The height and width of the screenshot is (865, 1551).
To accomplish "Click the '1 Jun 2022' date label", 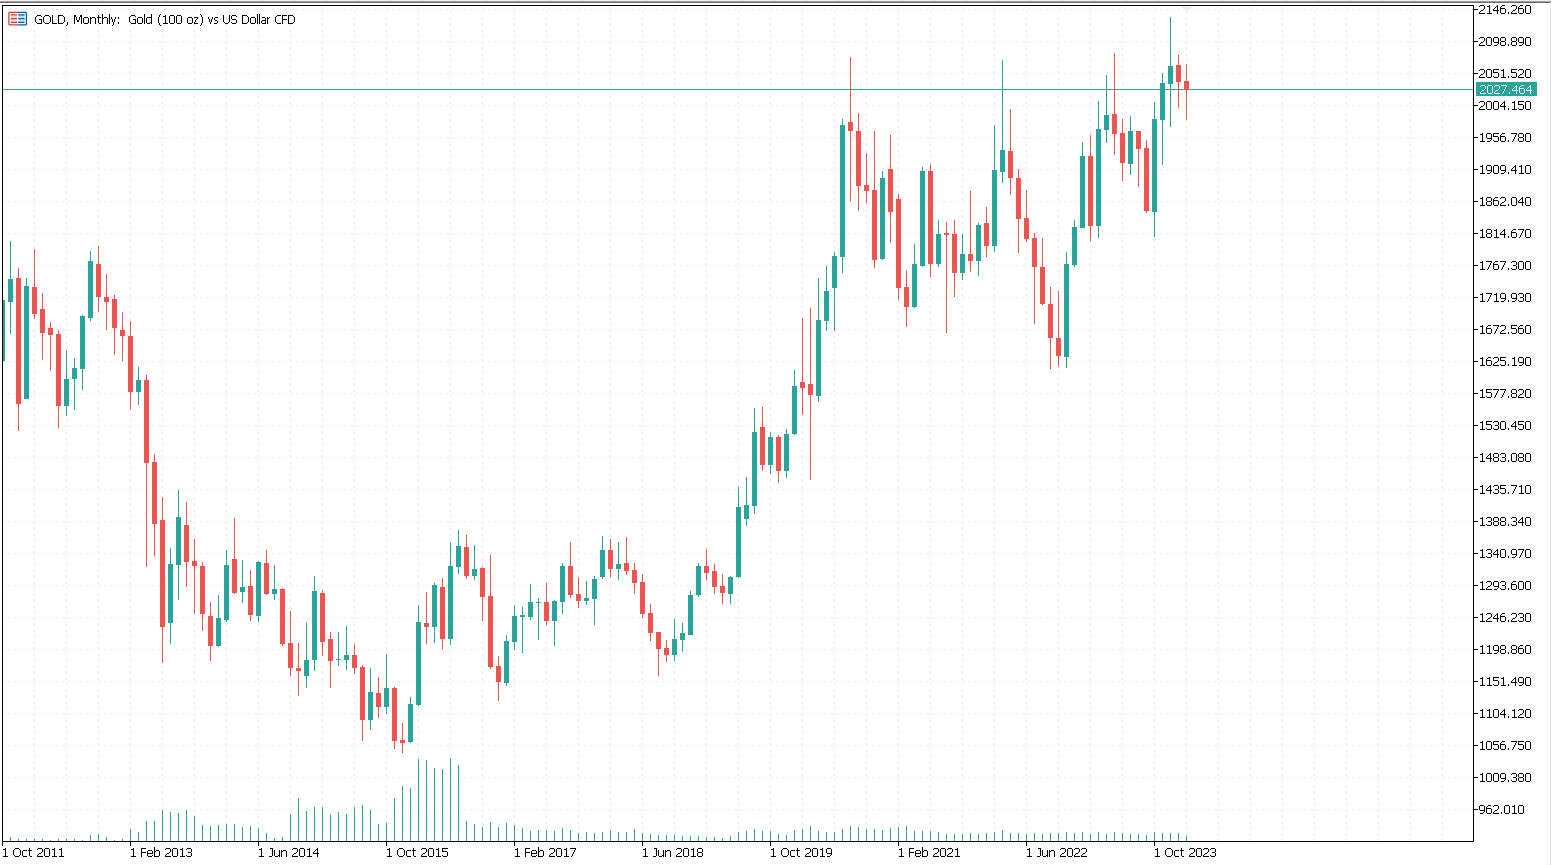I will pos(1057,853).
